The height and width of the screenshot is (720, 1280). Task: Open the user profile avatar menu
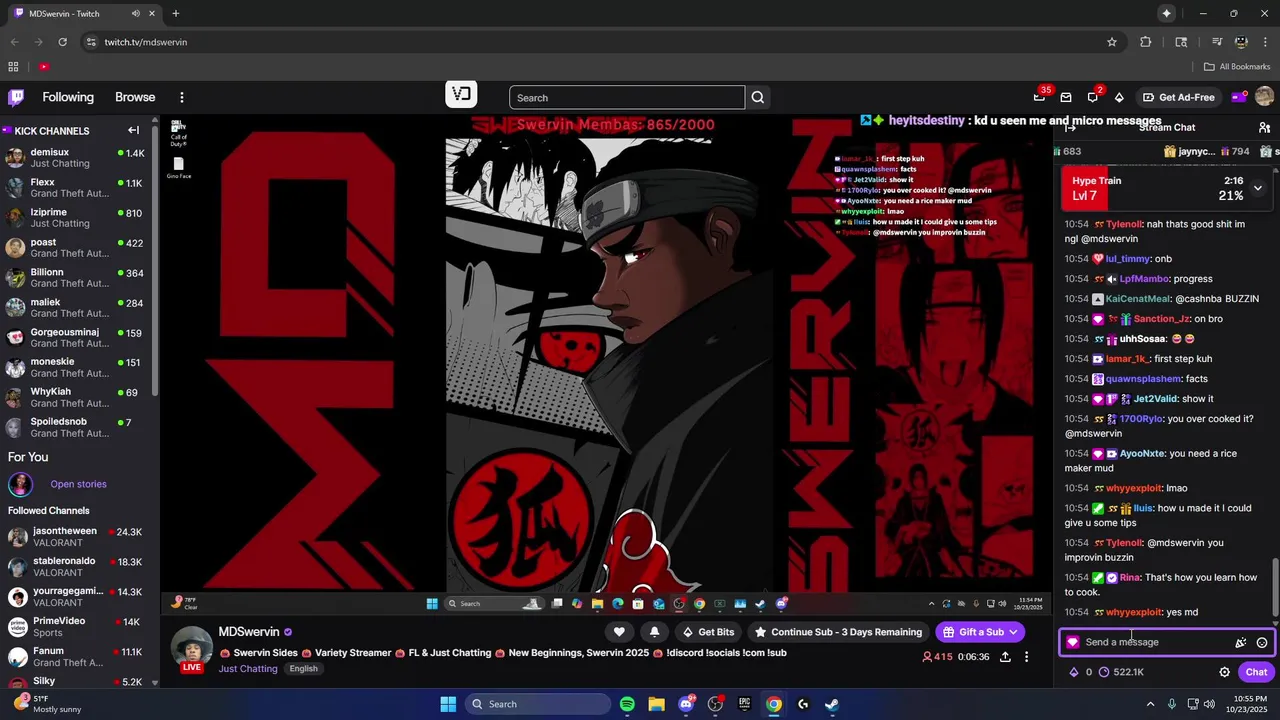point(1264,97)
